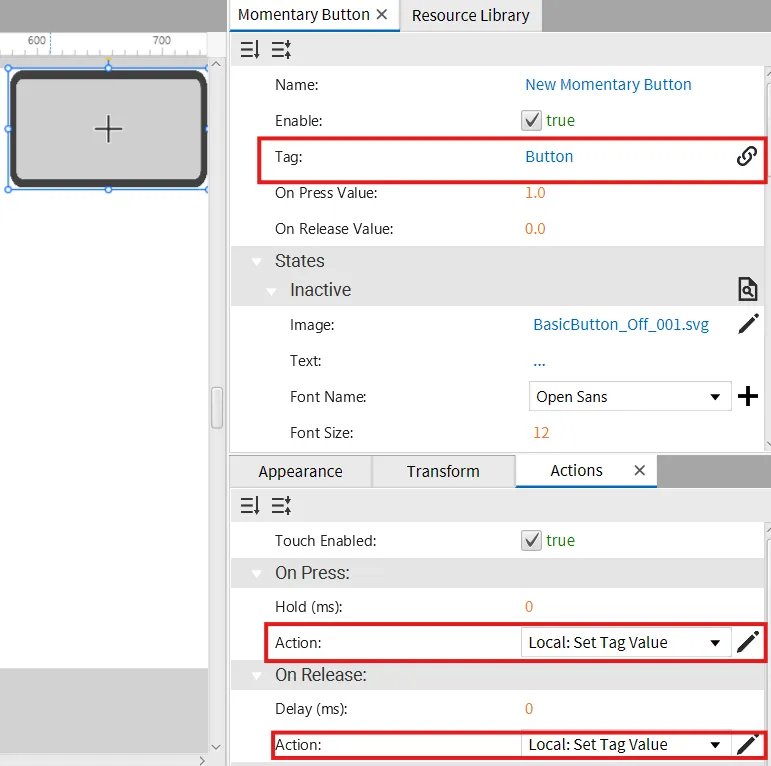Screen dimensions: 771x766
Task: Add a font with the plus icon
Action: pos(748,397)
